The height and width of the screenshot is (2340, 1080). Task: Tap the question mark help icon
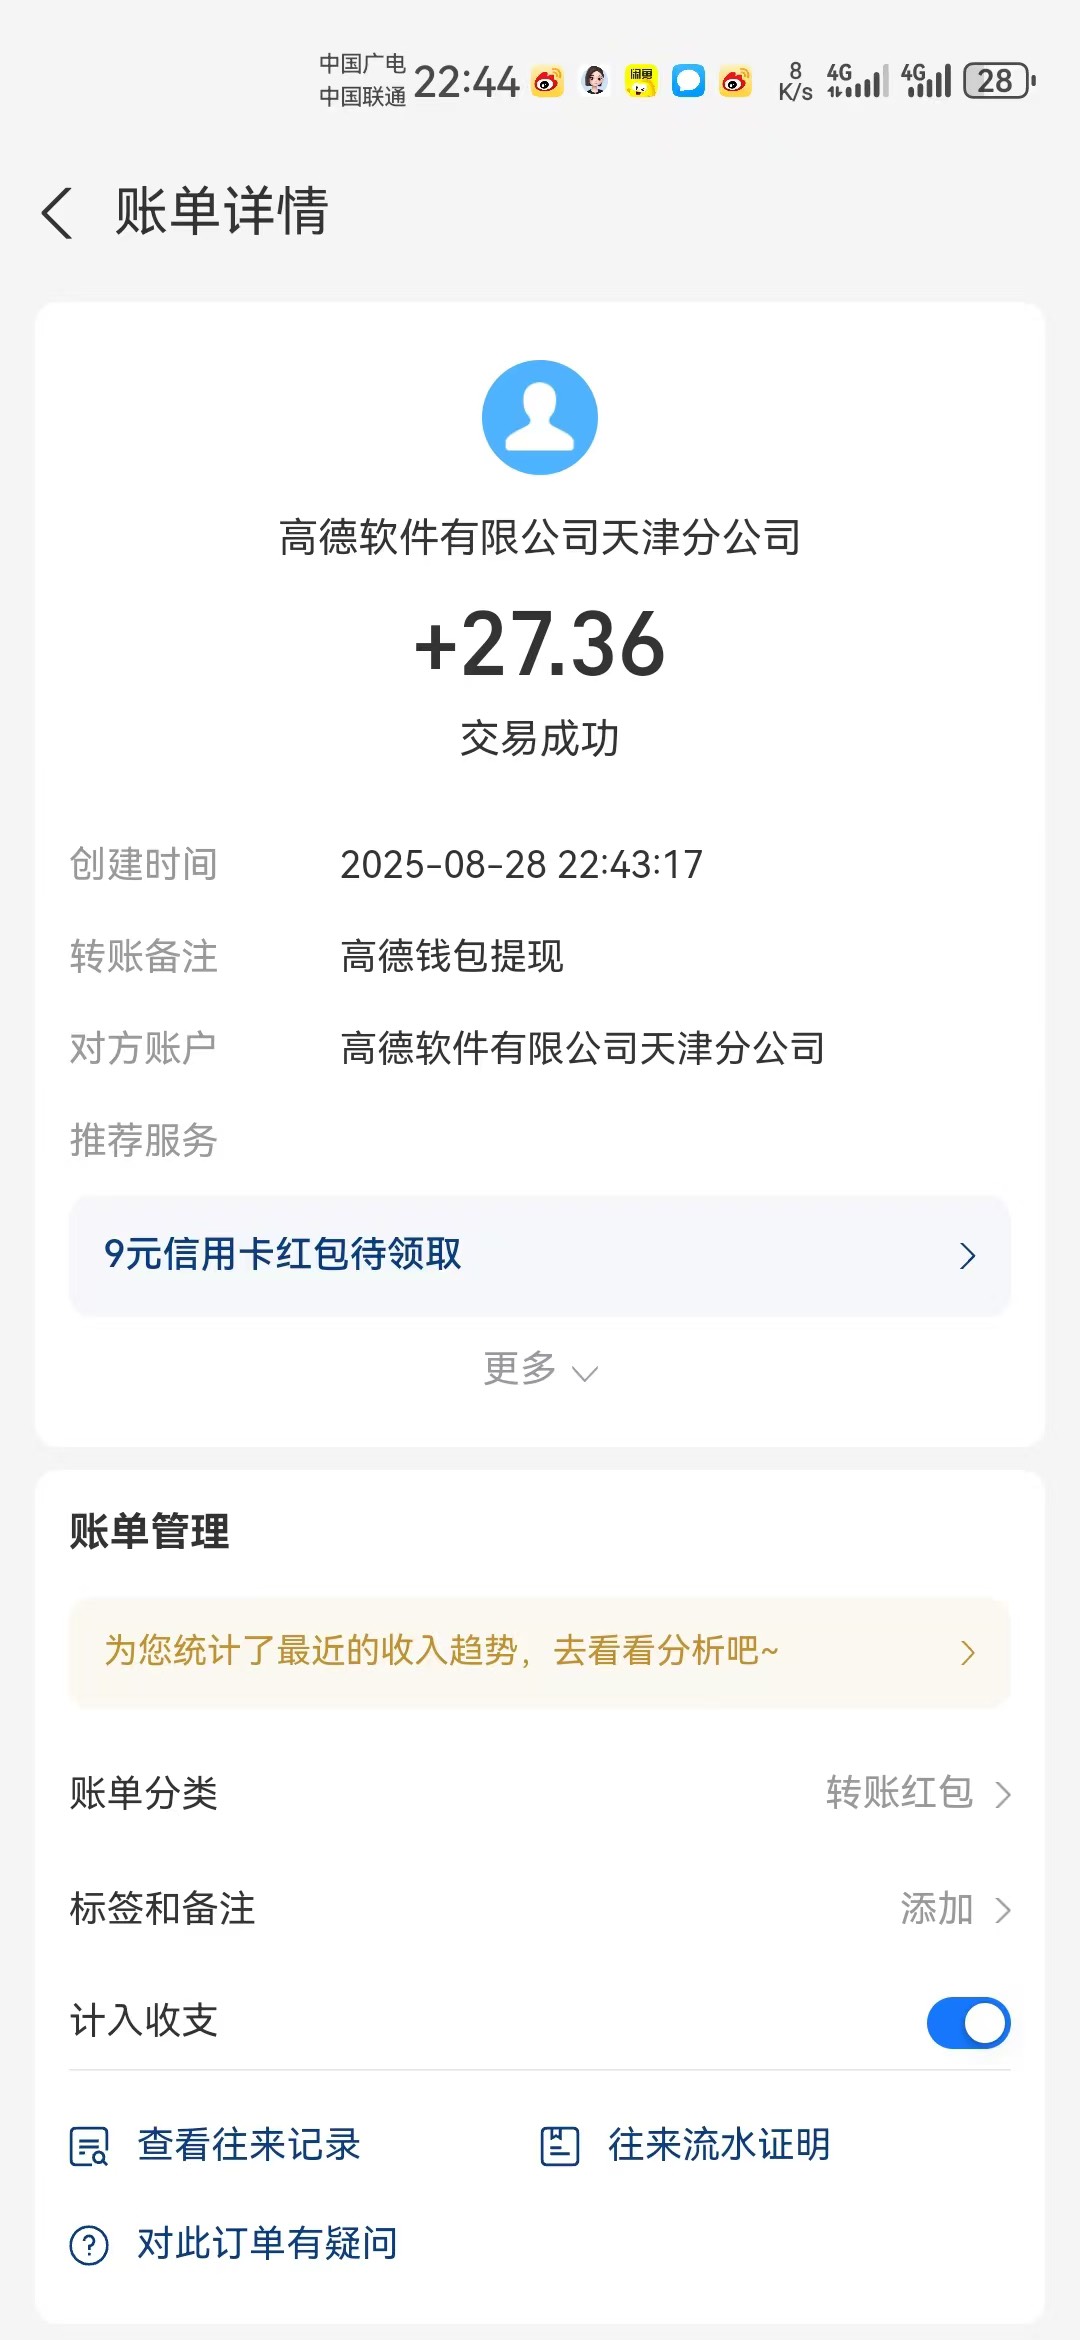coord(89,2245)
